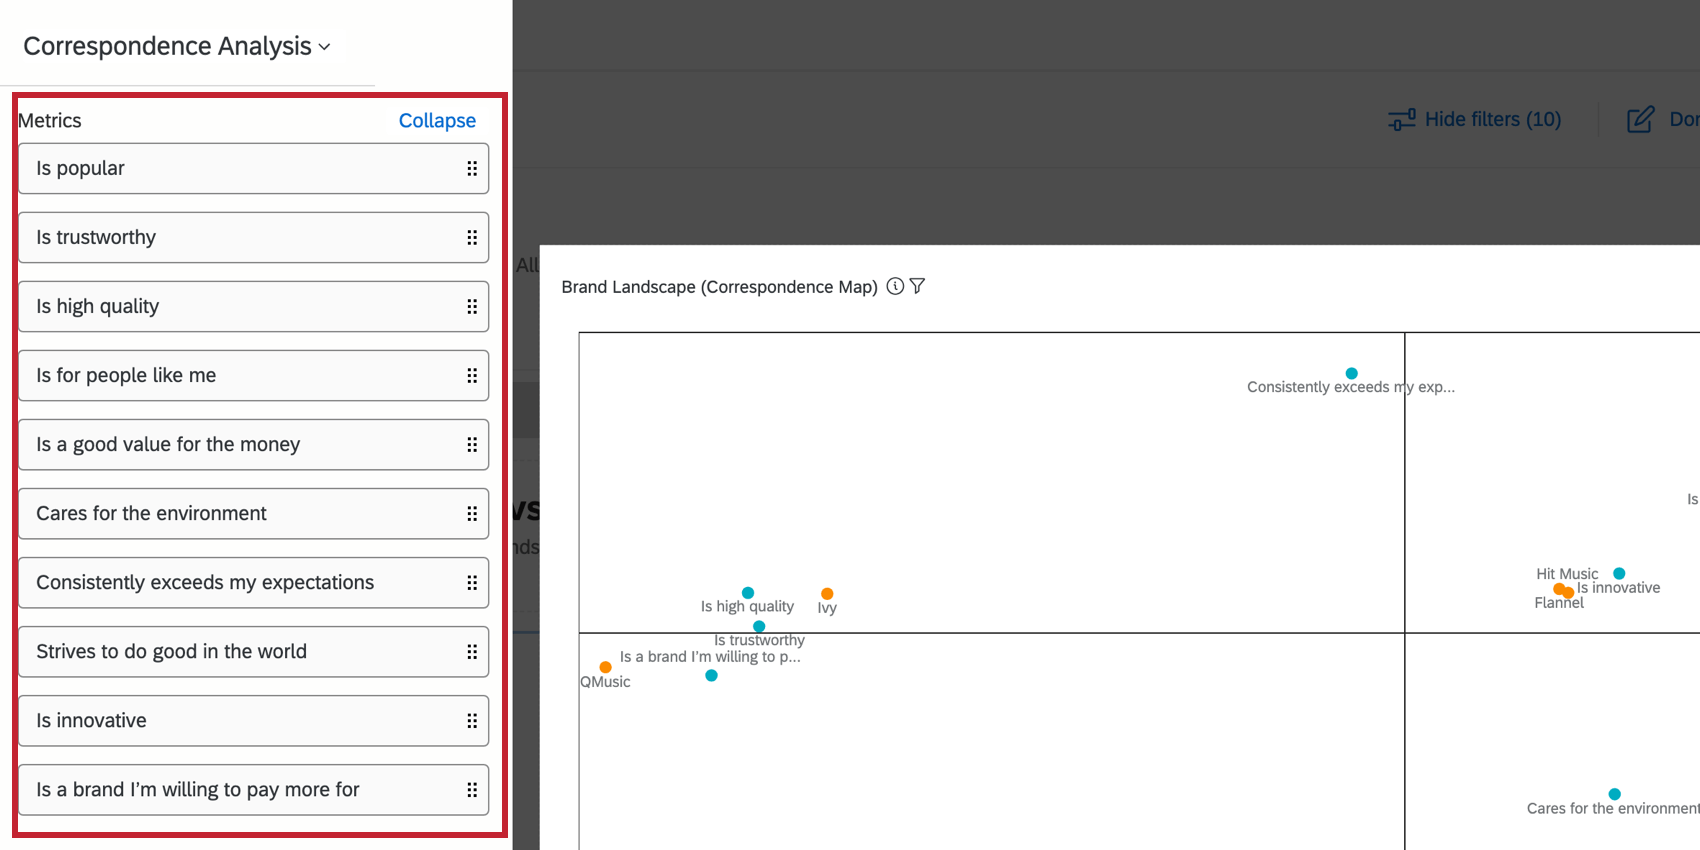Screen dimensions: 1700x850
Task: Click Consistently exceeds my exp... teal point
Action: pos(1351,373)
